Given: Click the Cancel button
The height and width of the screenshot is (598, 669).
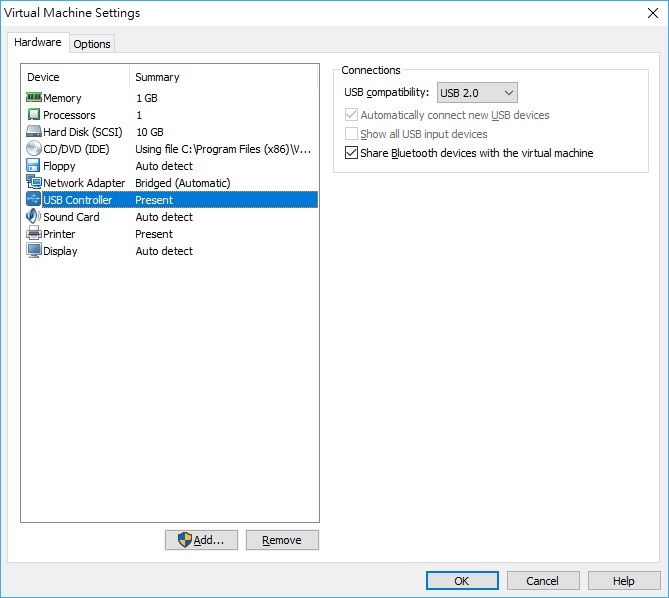Looking at the screenshot, I should click(543, 581).
